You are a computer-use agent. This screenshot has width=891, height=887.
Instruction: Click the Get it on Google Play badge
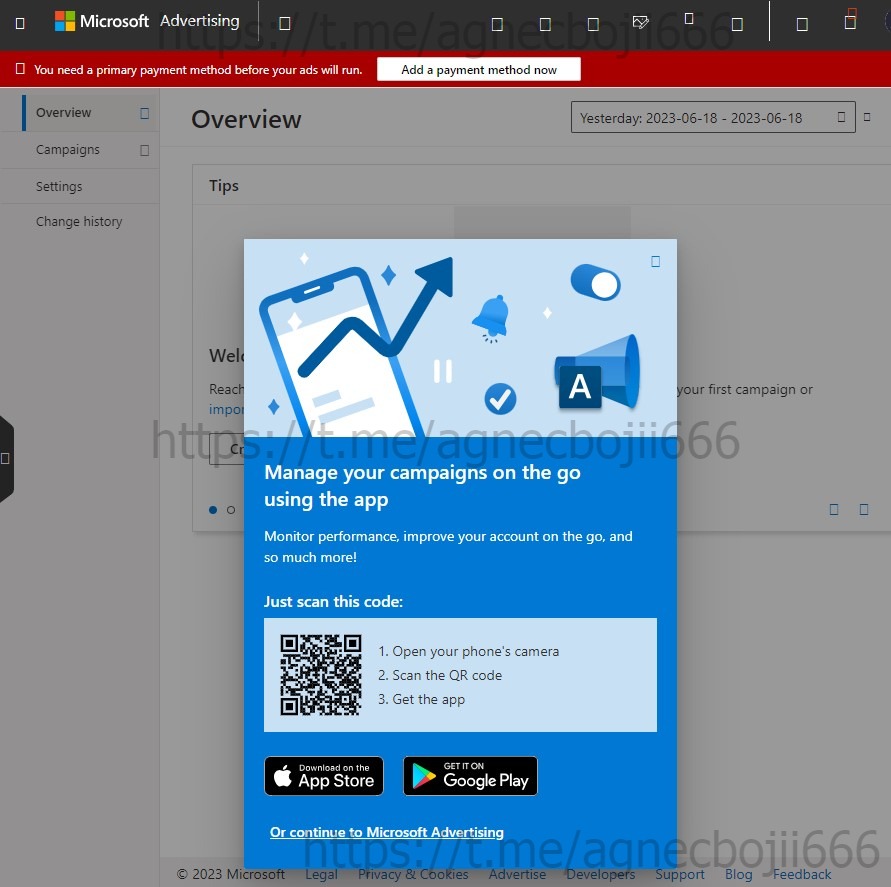click(471, 776)
